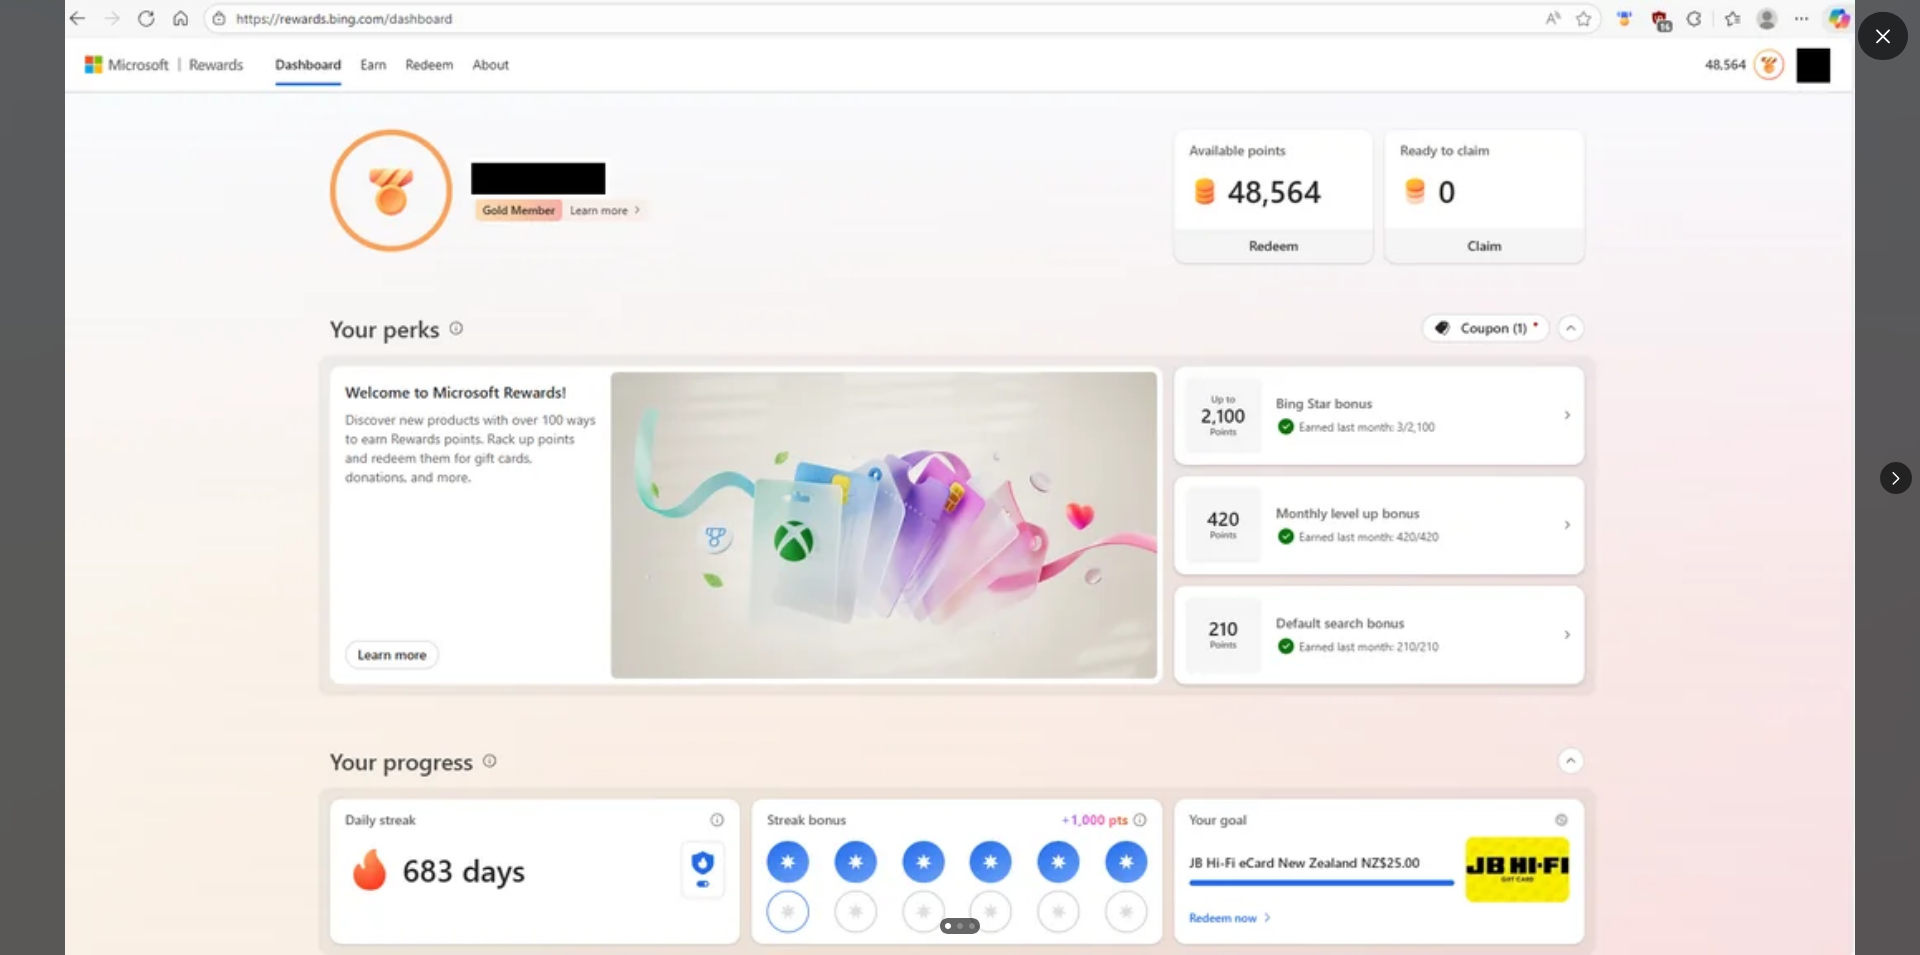Screen dimensions: 1920x955
Task: Click the JB Hi-Fi goal progress bar
Action: tap(1321, 883)
